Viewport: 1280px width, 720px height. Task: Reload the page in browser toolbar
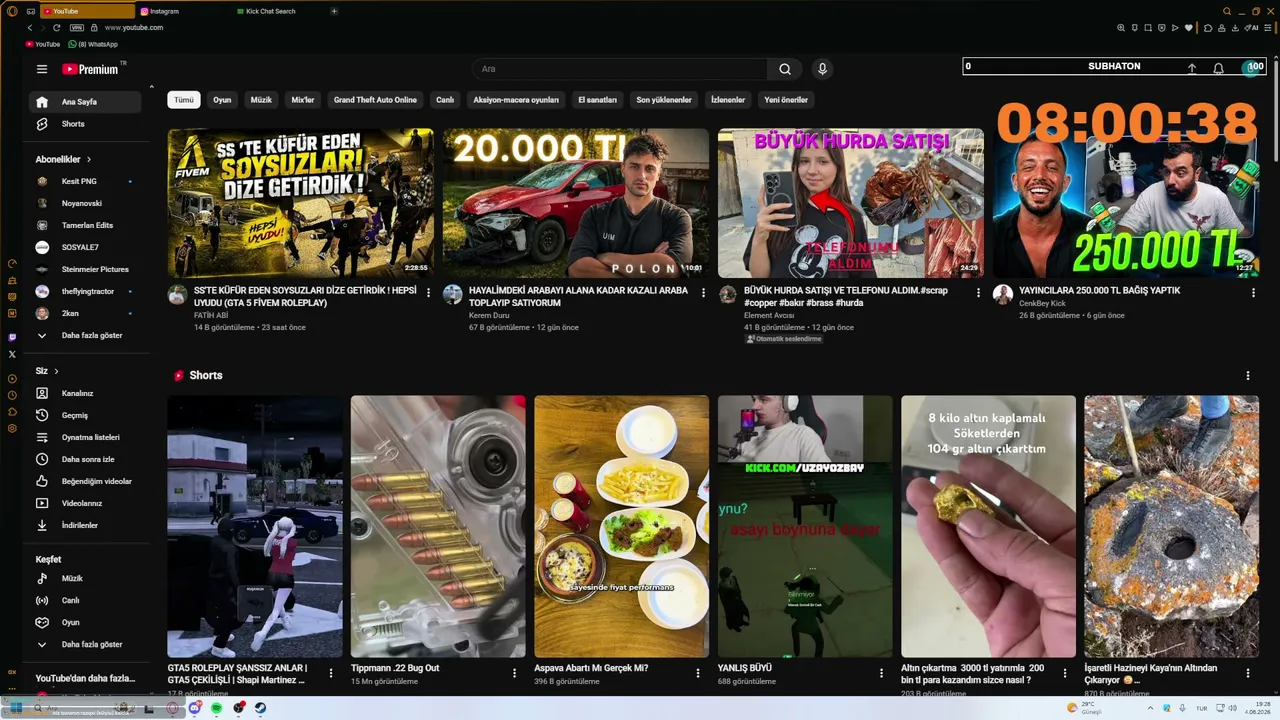(56, 28)
